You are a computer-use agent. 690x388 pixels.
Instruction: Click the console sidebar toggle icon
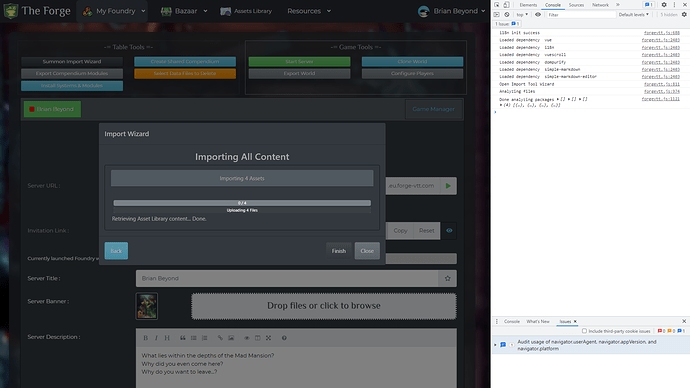tap(497, 15)
